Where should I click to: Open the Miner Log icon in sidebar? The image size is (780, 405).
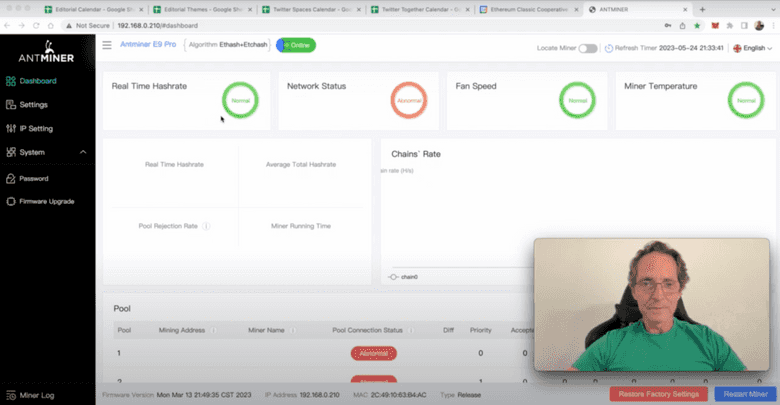11,396
